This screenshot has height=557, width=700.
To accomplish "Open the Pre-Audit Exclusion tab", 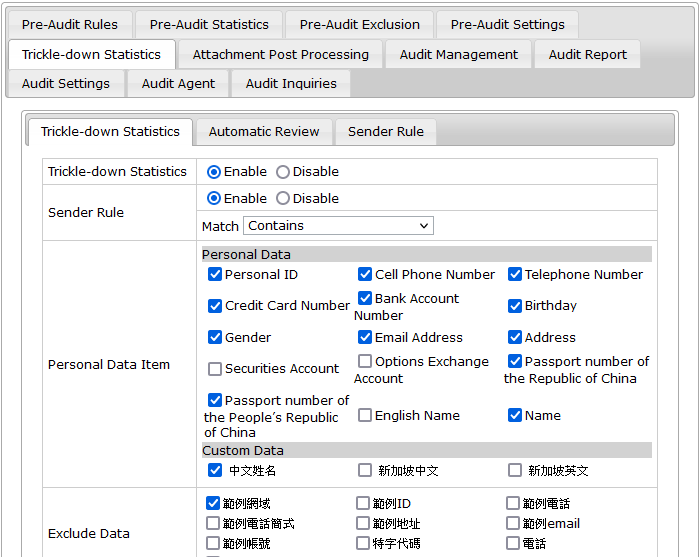I will click(360, 25).
